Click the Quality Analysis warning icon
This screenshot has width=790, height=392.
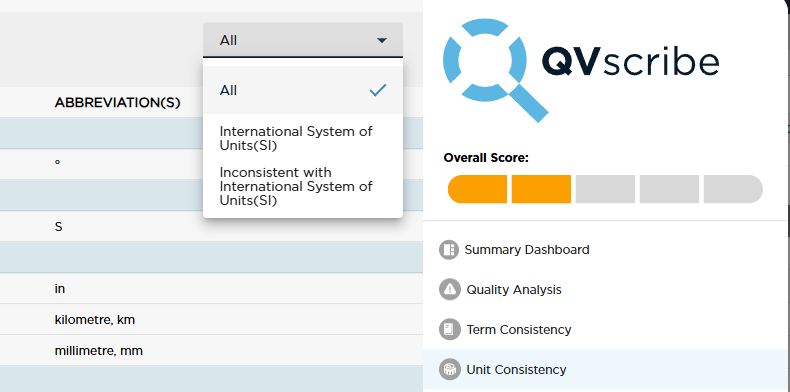pos(449,290)
